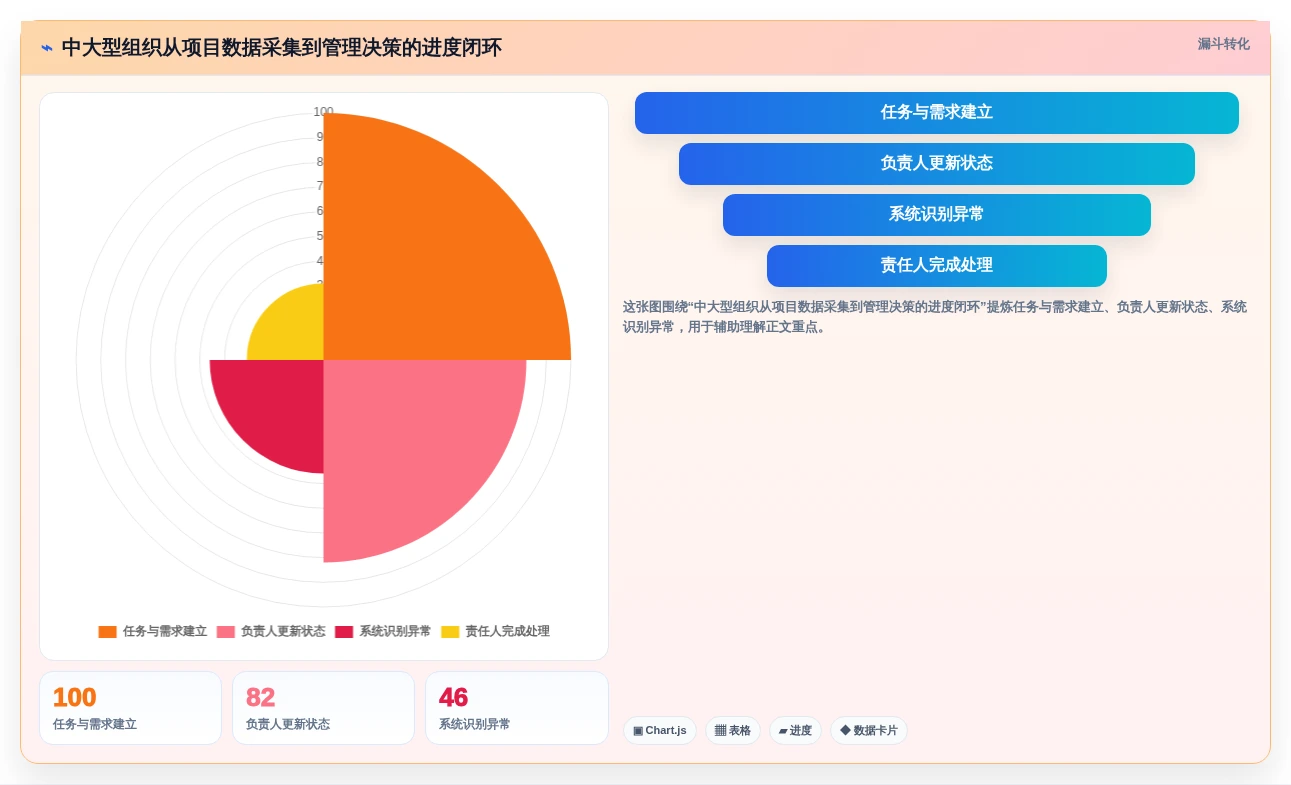Click the 任务与需求建立 legend label
Image resolution: width=1291 pixels, height=785 pixels.
(x=165, y=632)
